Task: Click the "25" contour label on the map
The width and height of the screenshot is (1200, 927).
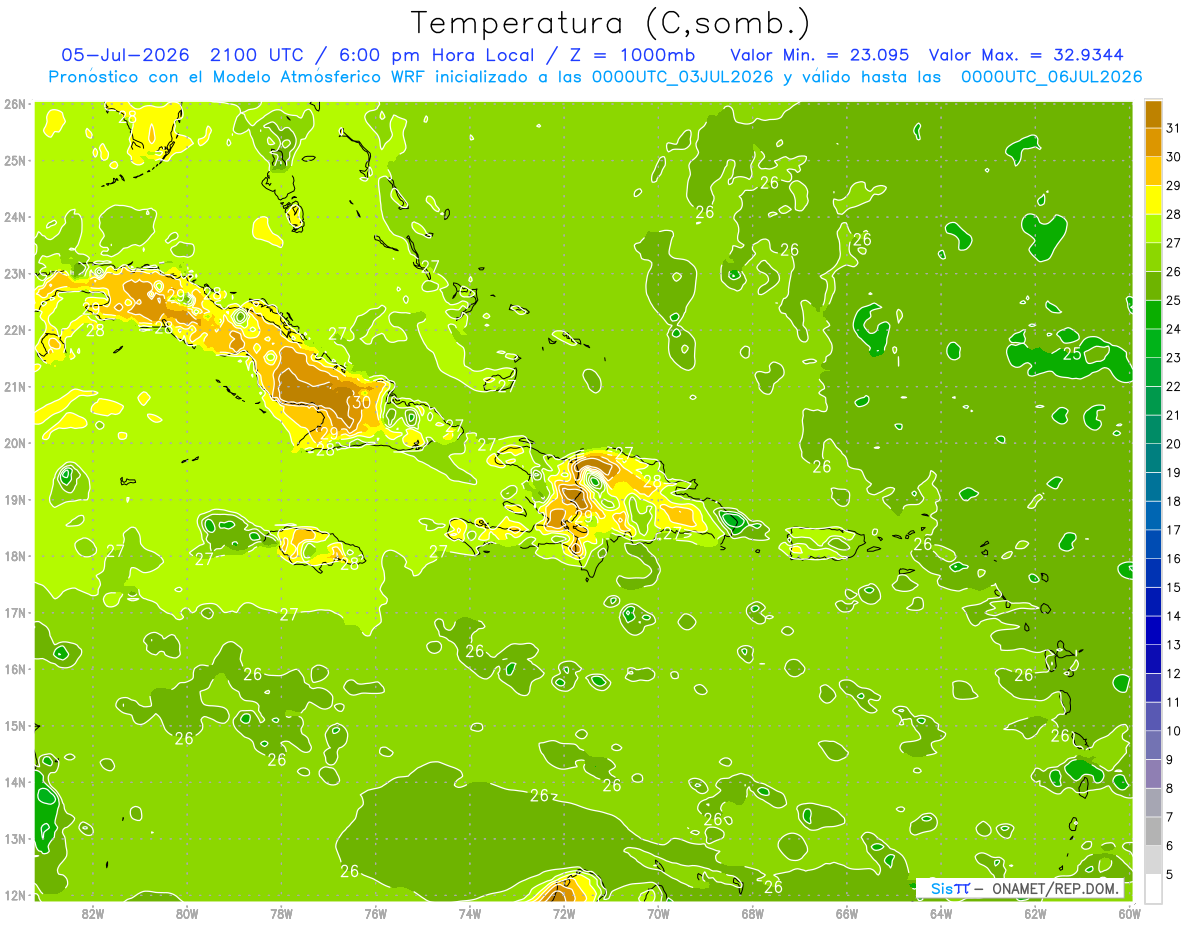Action: [1071, 353]
